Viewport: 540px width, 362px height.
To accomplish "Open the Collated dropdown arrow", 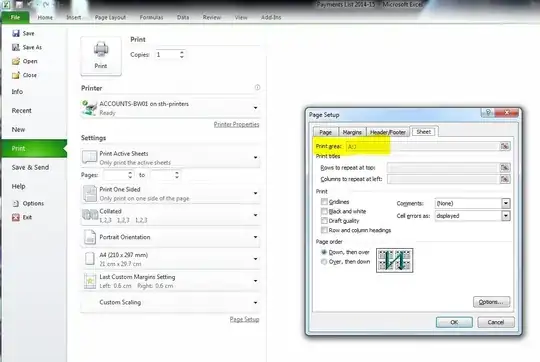I will pyautogui.click(x=255, y=215).
